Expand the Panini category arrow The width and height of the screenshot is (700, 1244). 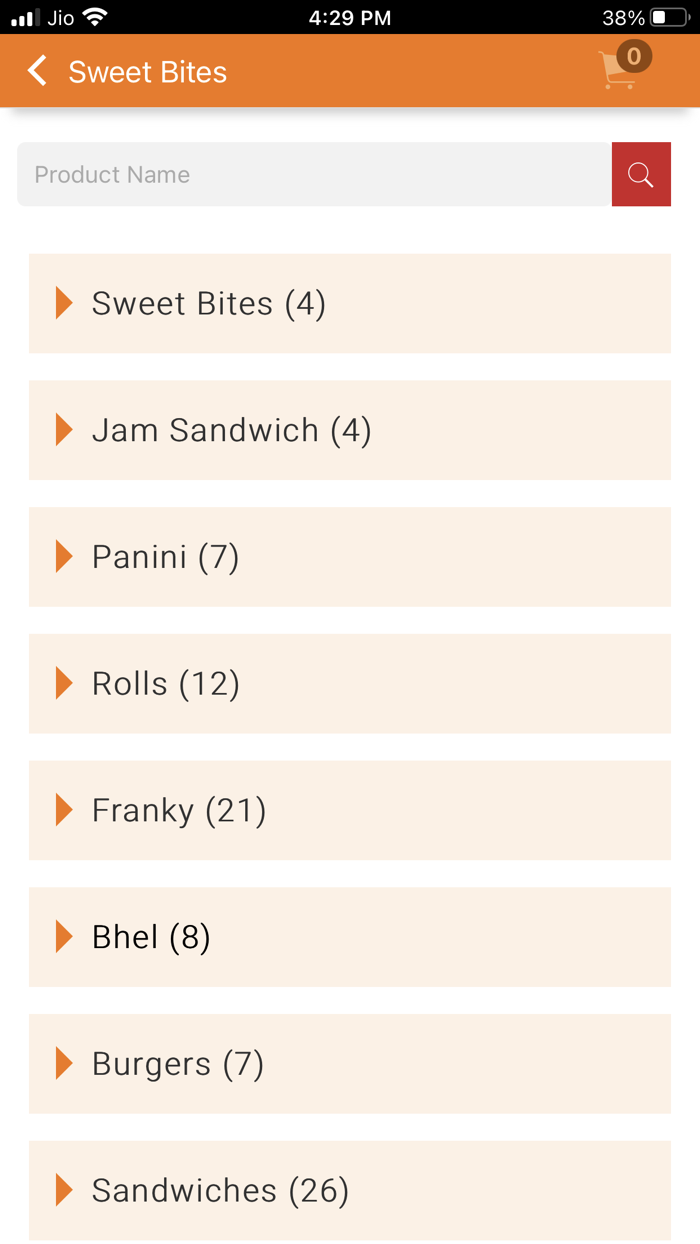[64, 557]
